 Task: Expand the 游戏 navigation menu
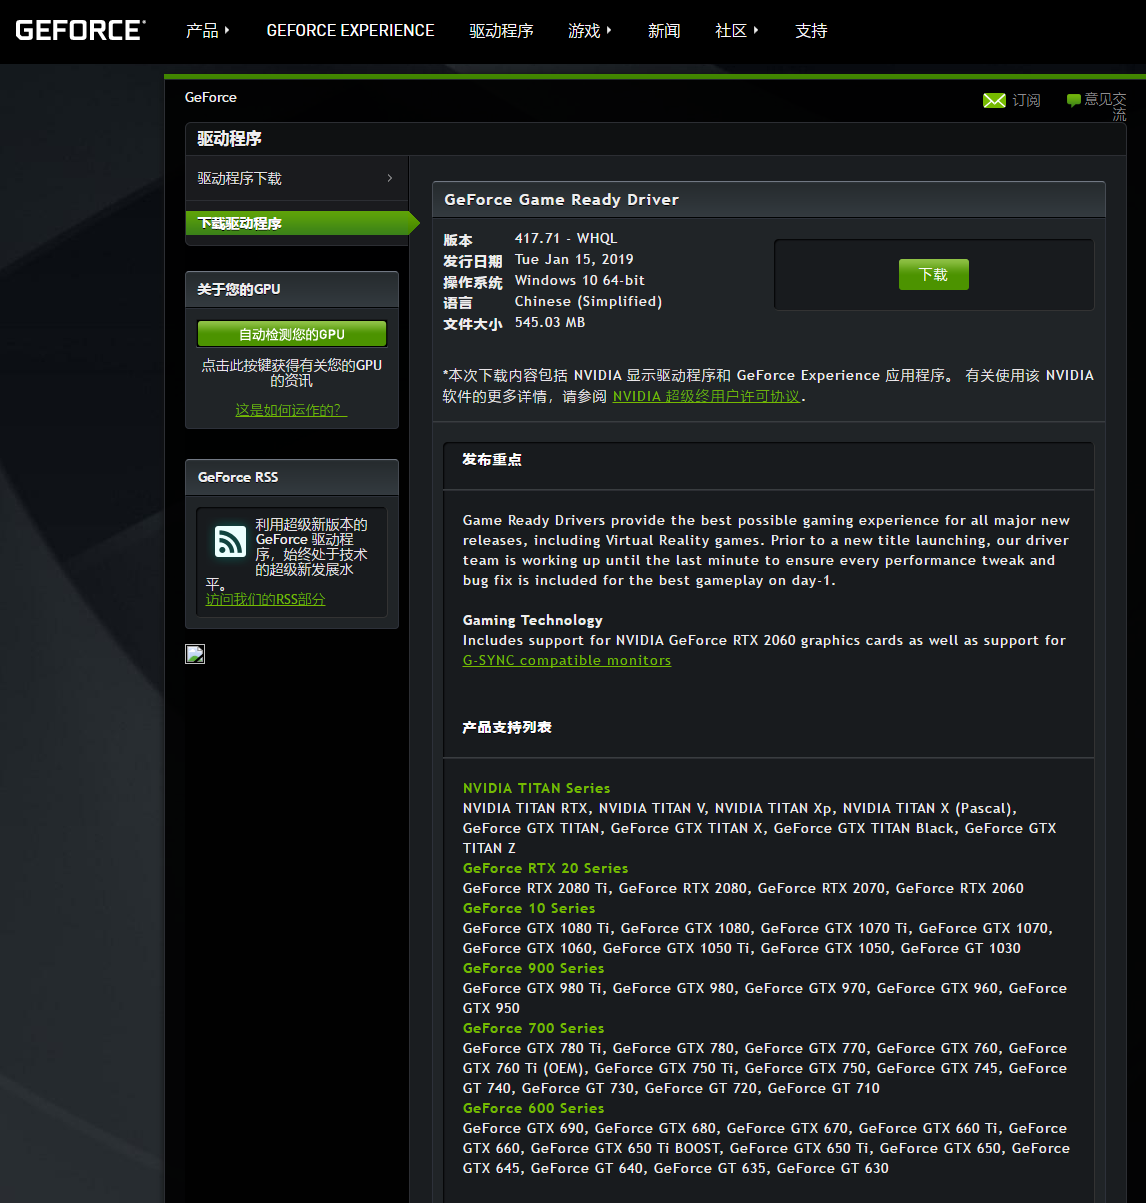pyautogui.click(x=589, y=31)
